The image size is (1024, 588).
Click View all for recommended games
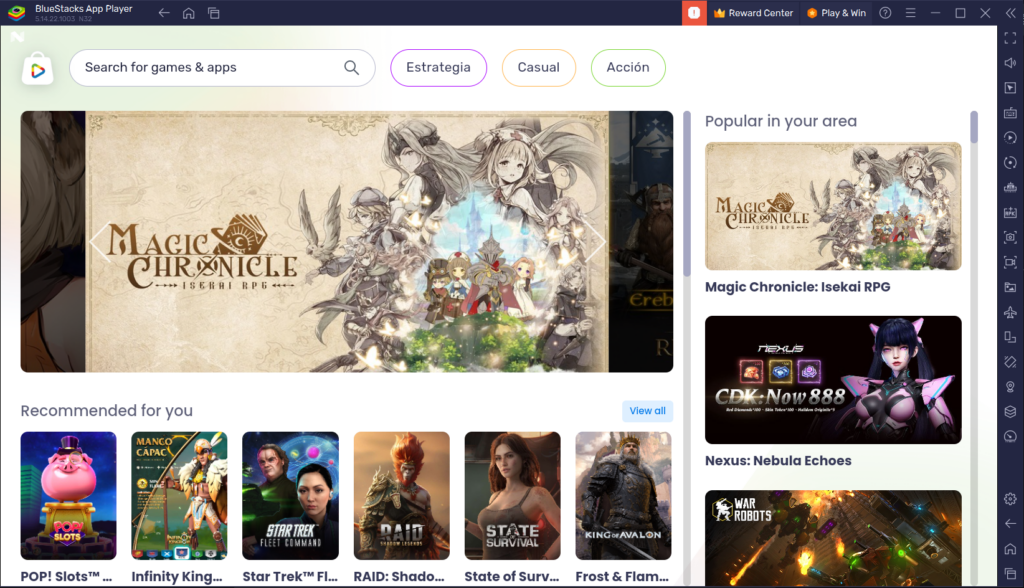[x=647, y=410]
